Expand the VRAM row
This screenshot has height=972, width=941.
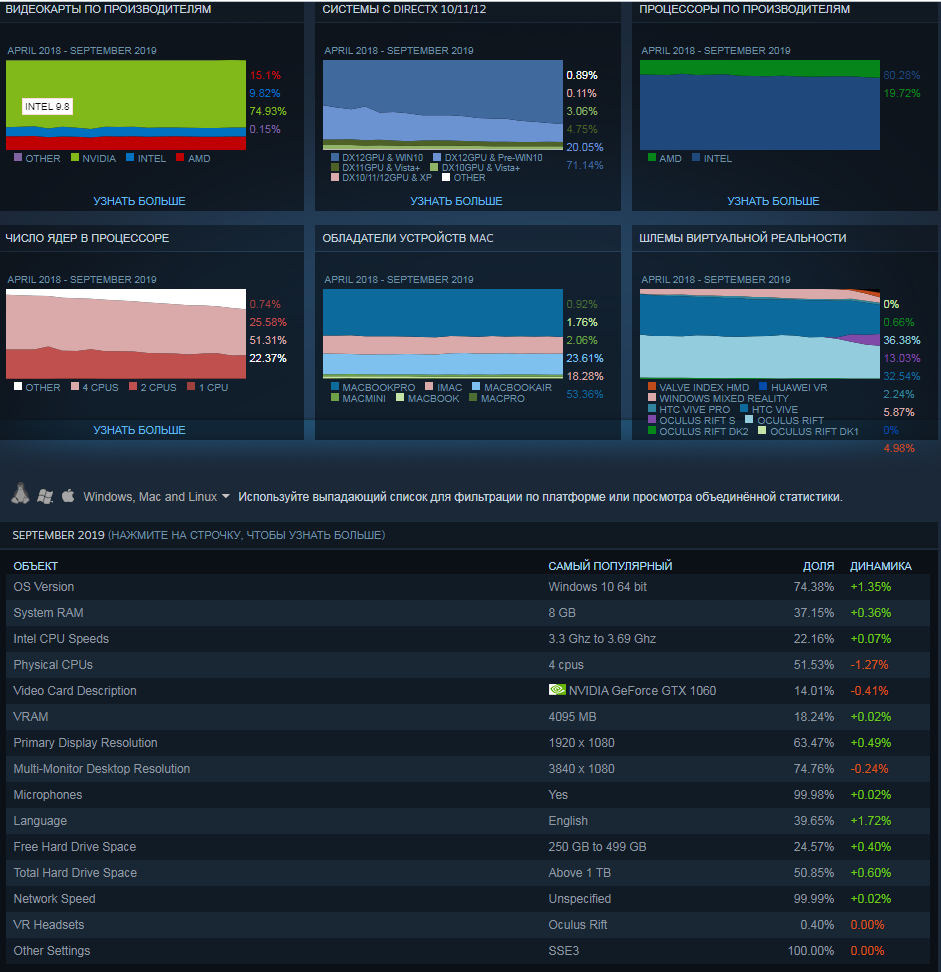point(468,717)
